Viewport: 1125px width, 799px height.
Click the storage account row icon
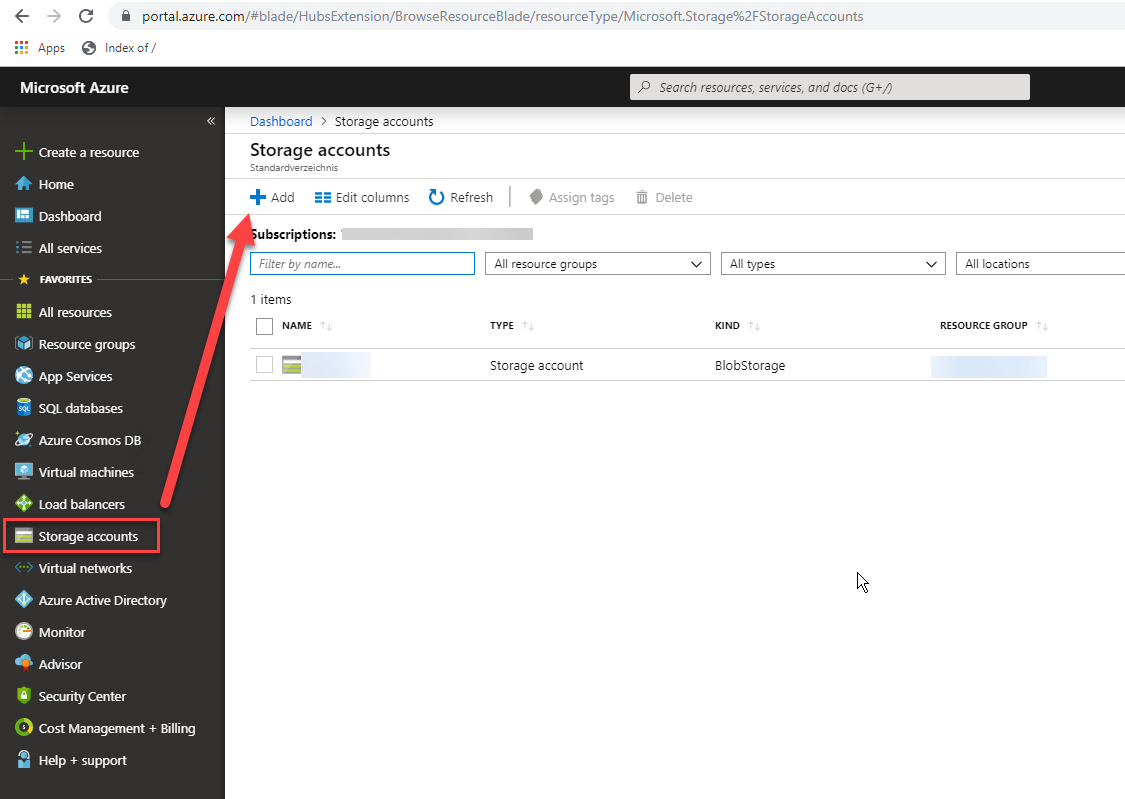tap(291, 365)
